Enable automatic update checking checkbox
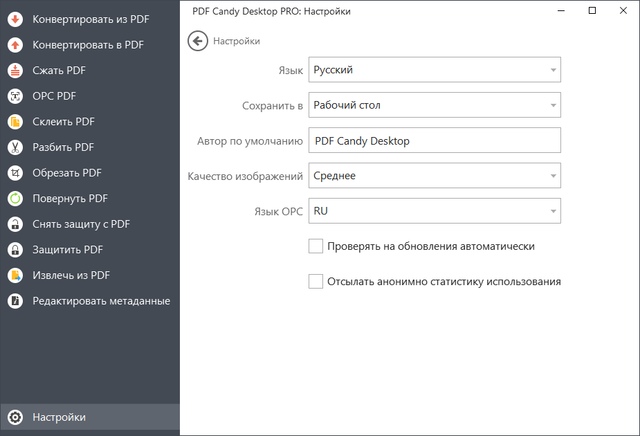The height and width of the screenshot is (436, 640). (x=316, y=246)
